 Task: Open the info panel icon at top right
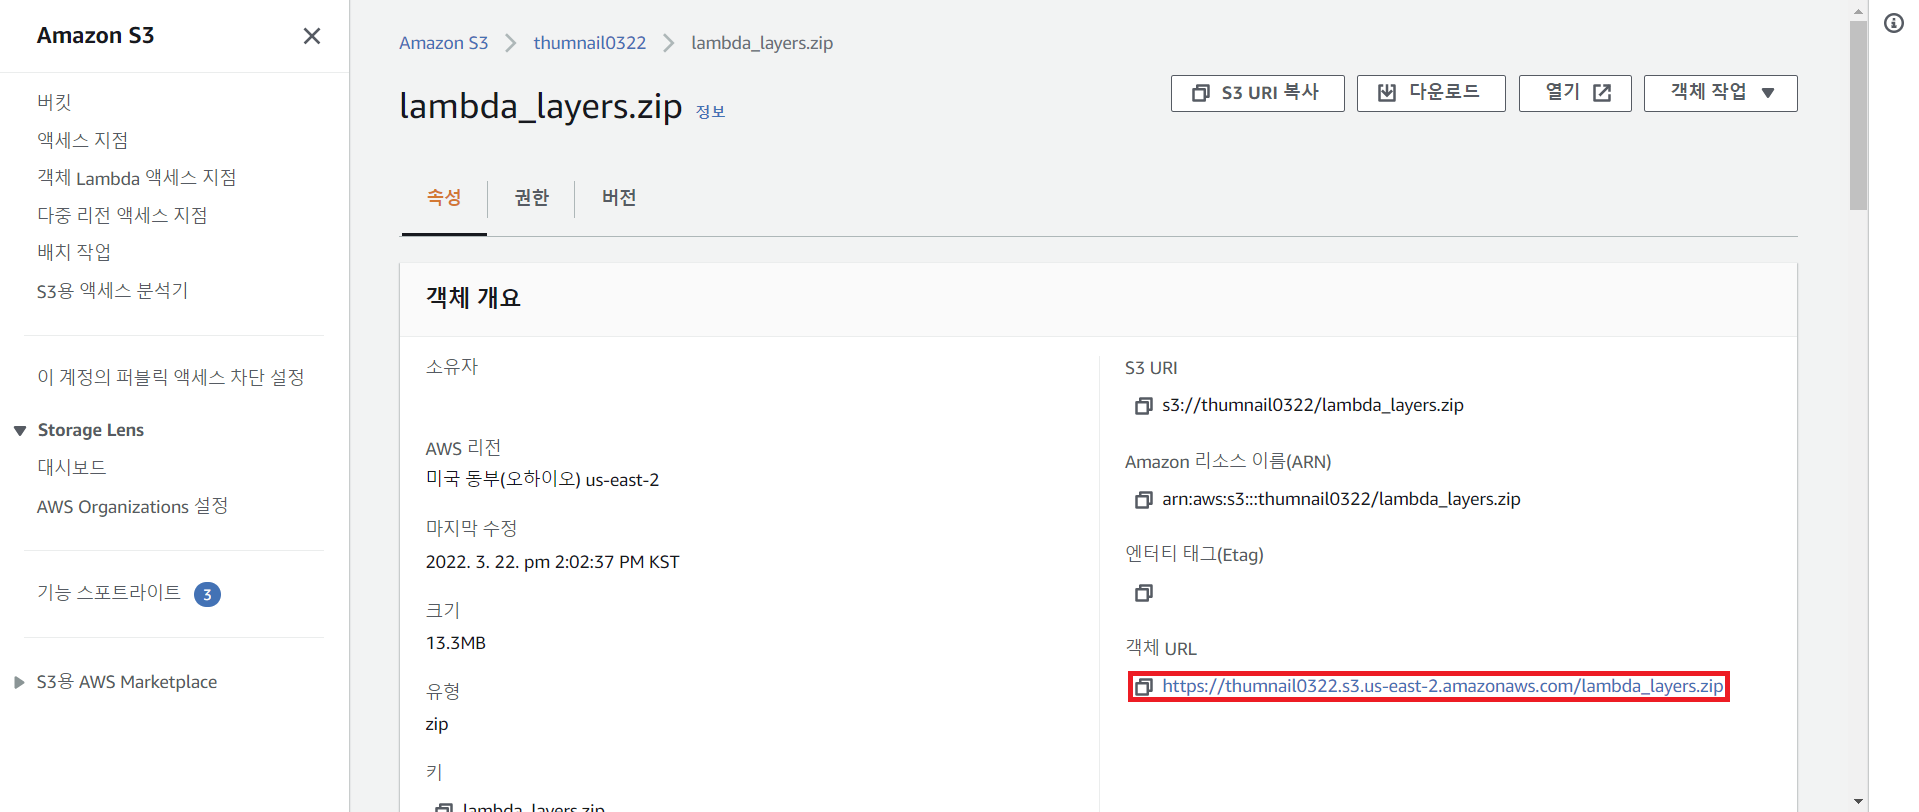tap(1894, 23)
